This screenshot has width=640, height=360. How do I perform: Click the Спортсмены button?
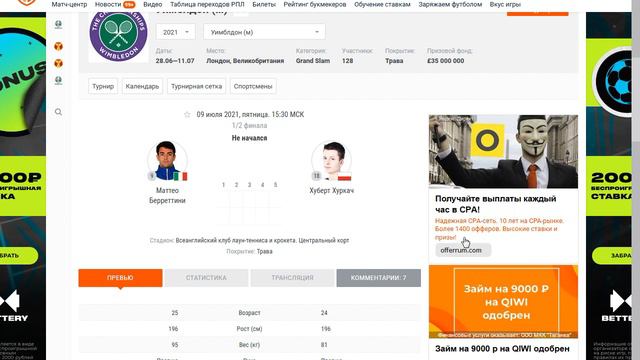point(253,86)
